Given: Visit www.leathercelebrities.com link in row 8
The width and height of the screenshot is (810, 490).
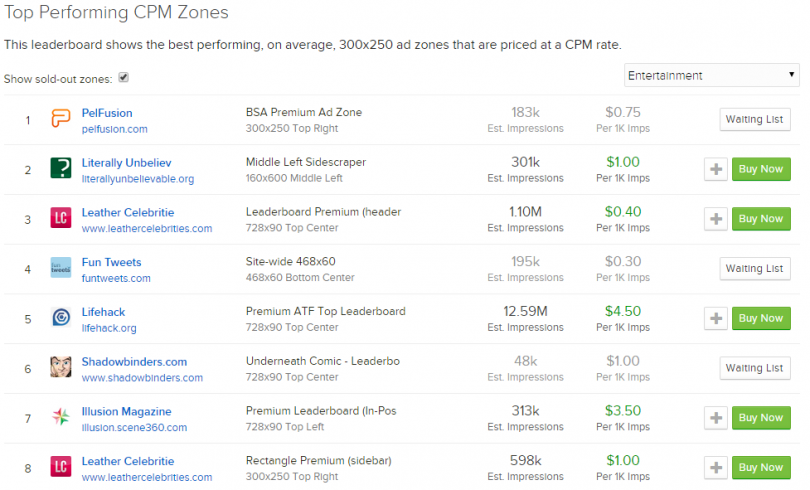Looking at the screenshot, I should point(147,477).
